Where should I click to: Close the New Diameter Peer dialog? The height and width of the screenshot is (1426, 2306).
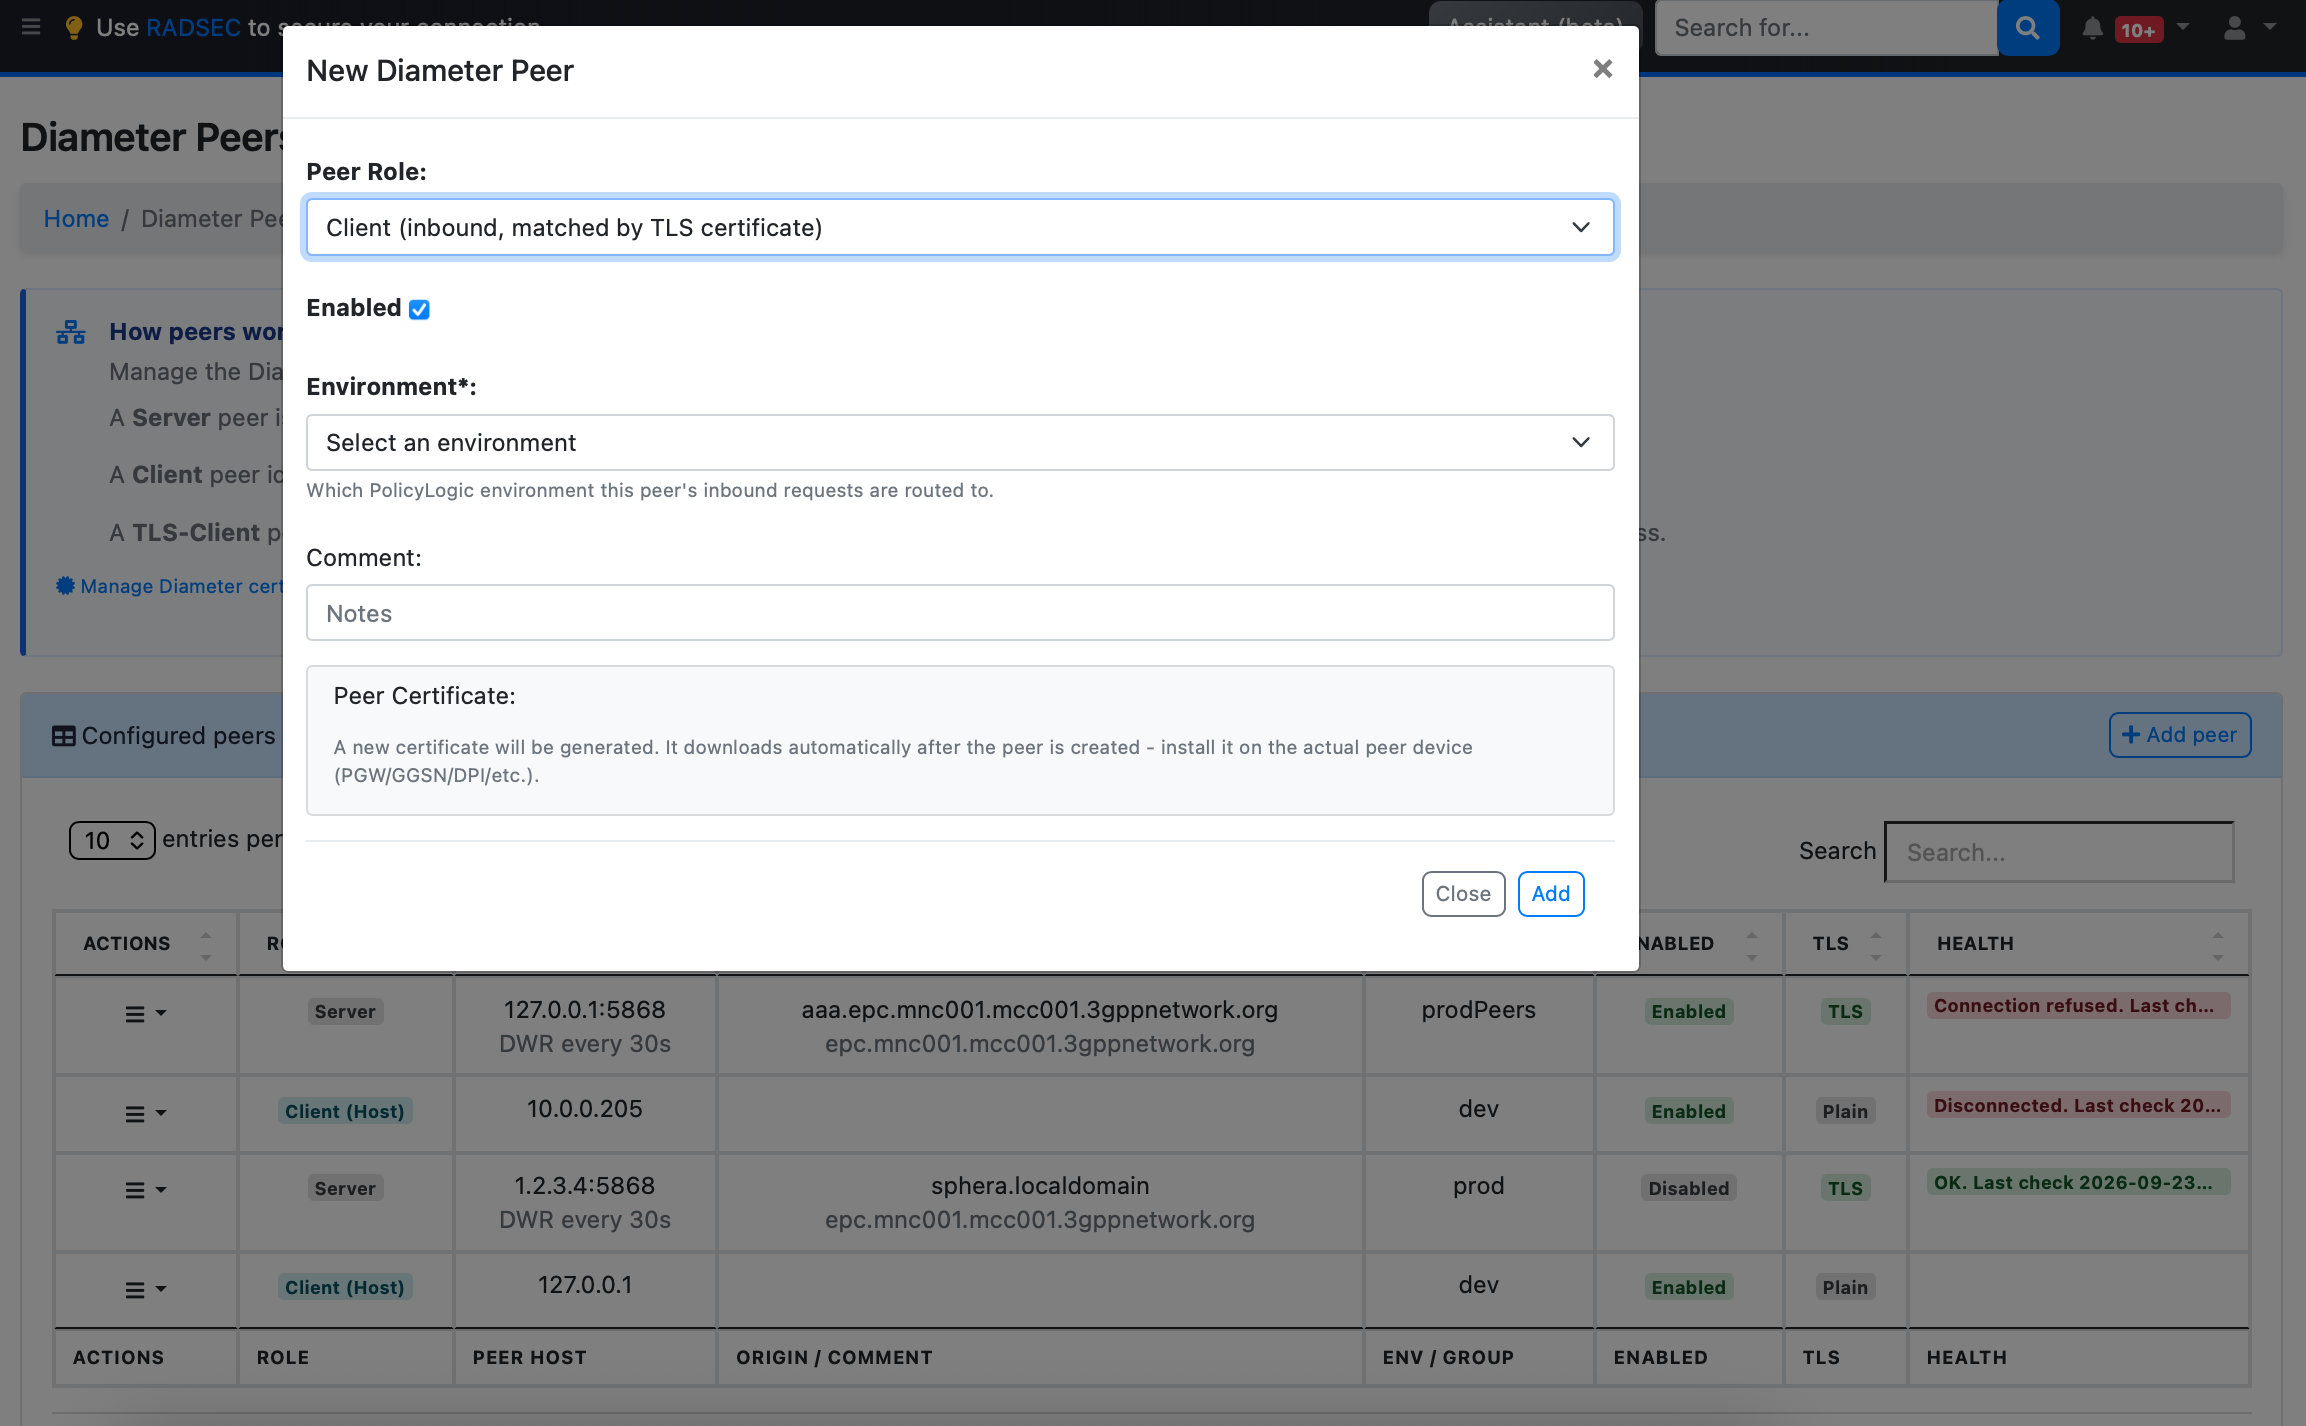(1602, 69)
